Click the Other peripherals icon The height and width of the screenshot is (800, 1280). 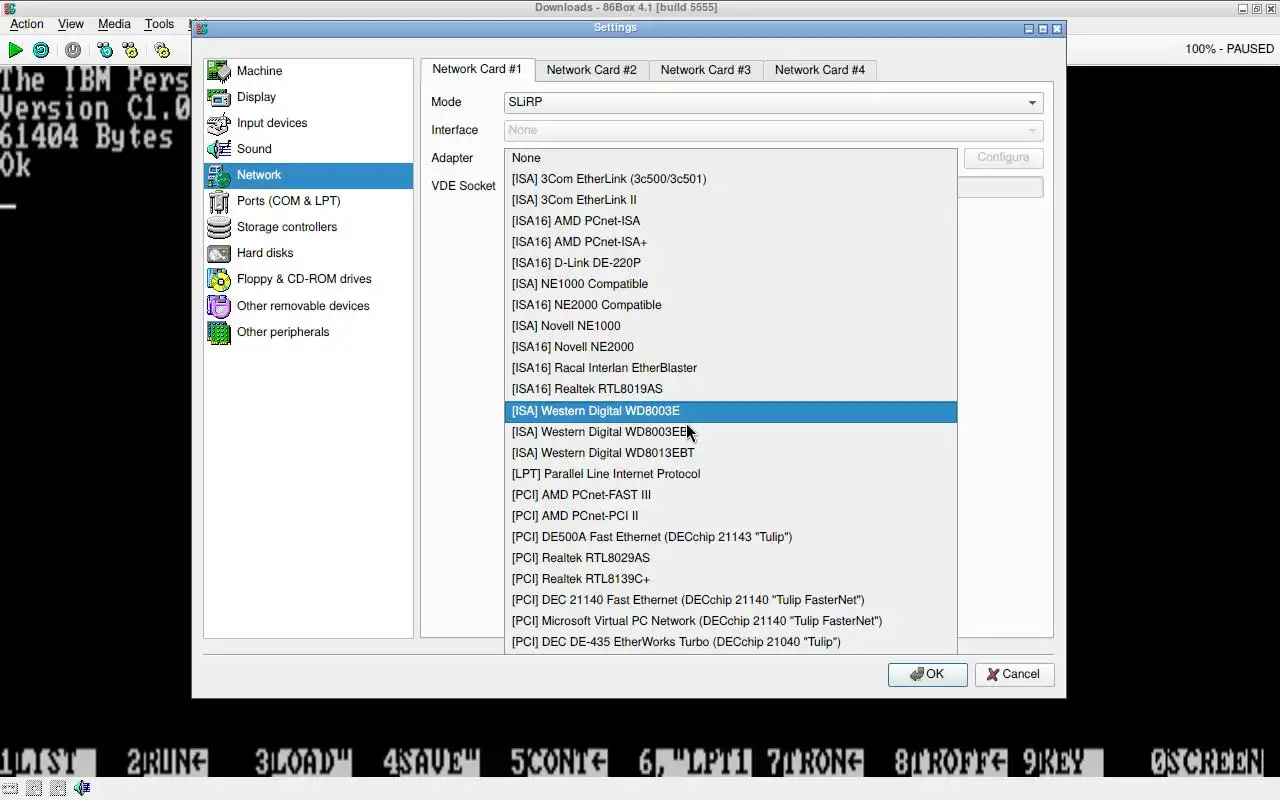[x=219, y=332]
